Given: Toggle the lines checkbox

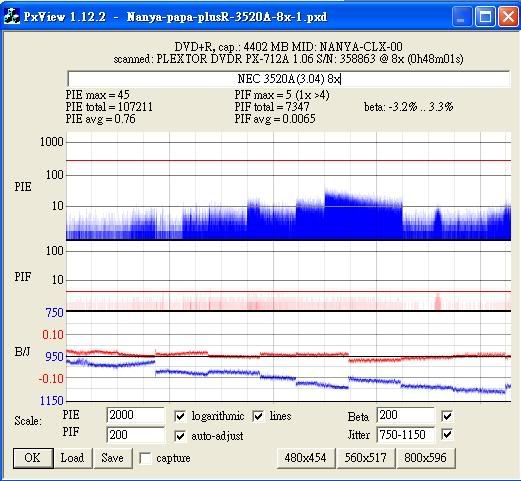Looking at the screenshot, I should tap(258, 416).
